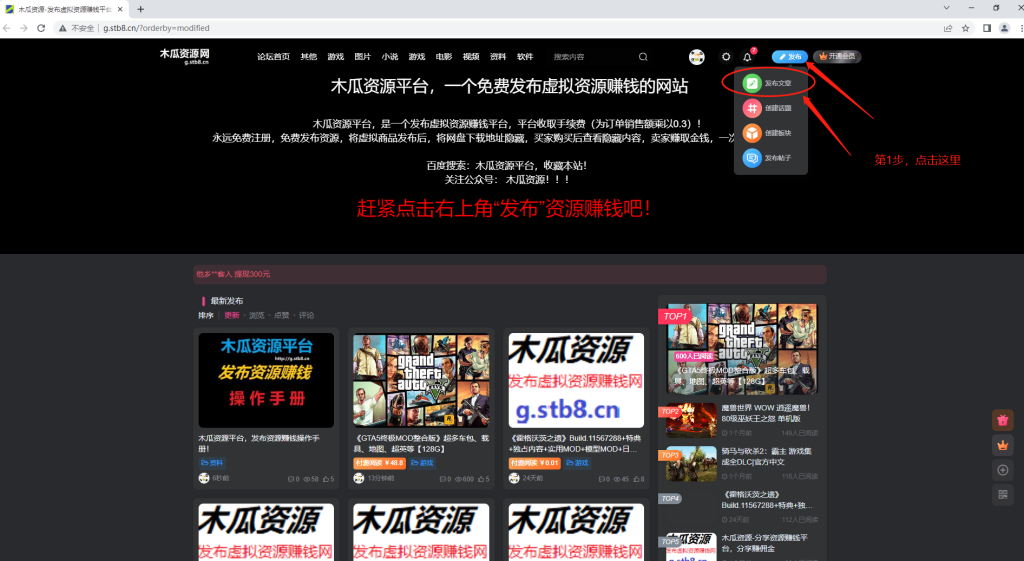
Task: Click the pink gift icon in the floating sidebar
Action: 1002,420
